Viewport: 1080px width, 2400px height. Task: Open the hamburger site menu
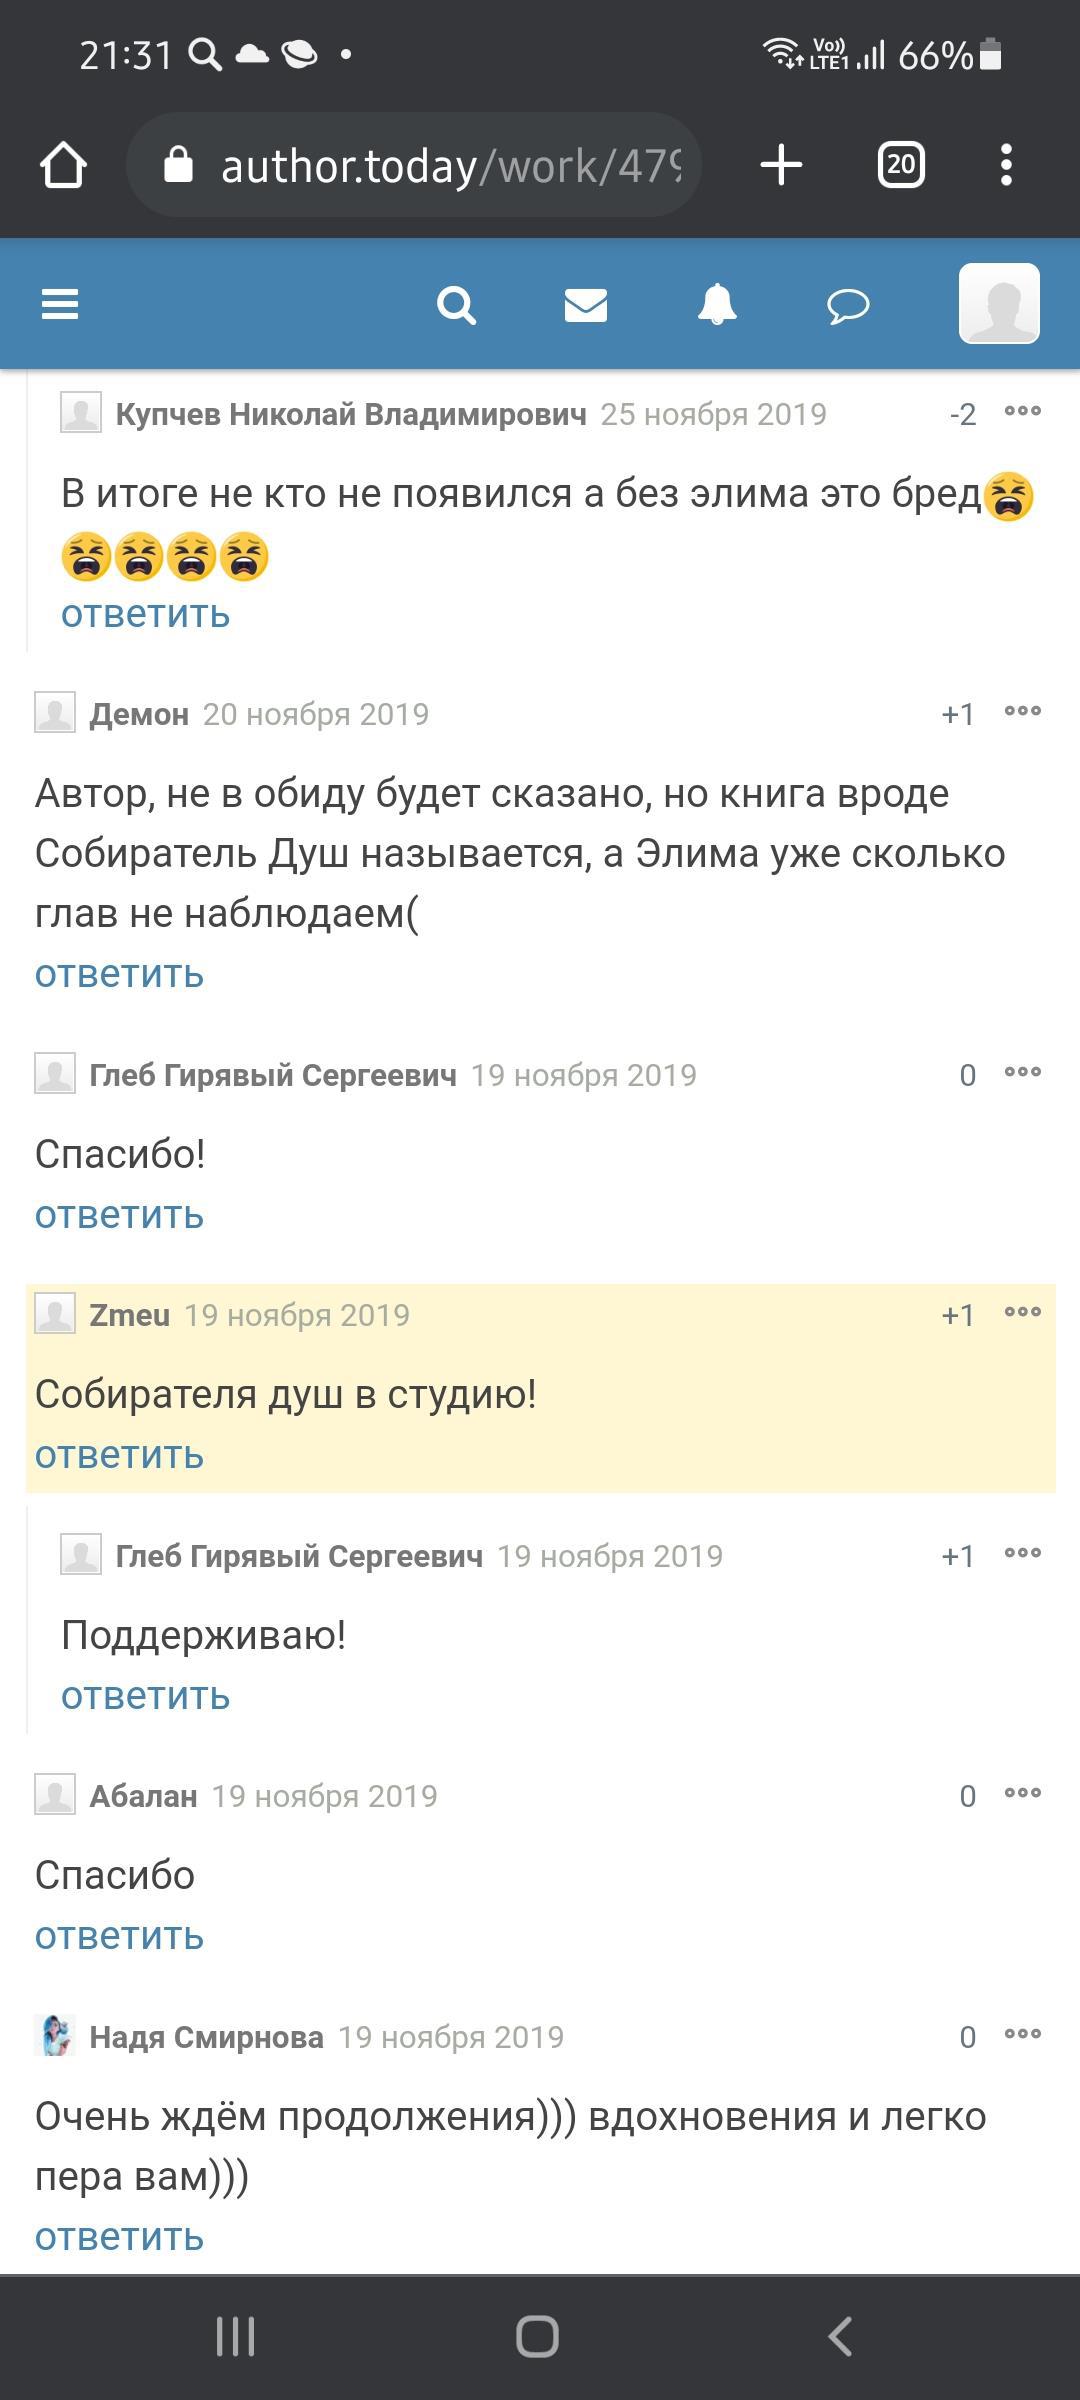(x=60, y=304)
